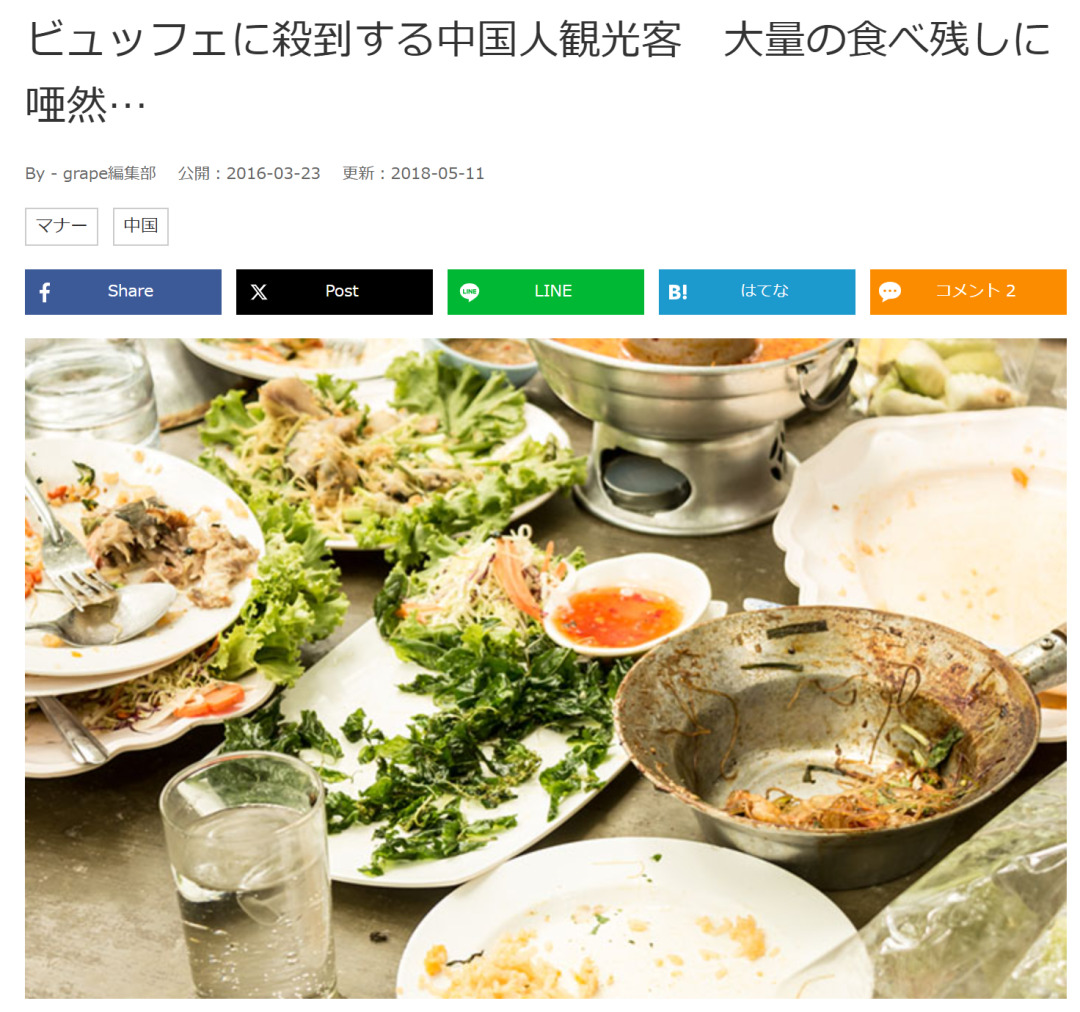This screenshot has height=1012, width=1080.
Task: Share the article via Share button
Action: [x=123, y=292]
